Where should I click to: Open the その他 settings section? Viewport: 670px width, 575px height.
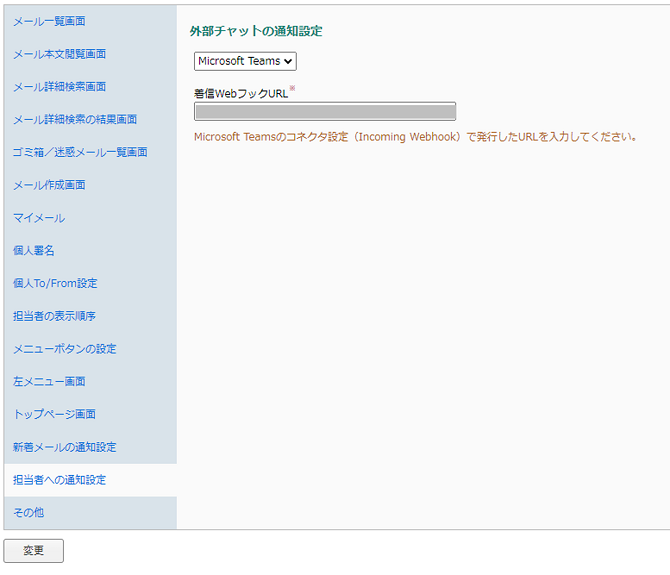coord(28,513)
